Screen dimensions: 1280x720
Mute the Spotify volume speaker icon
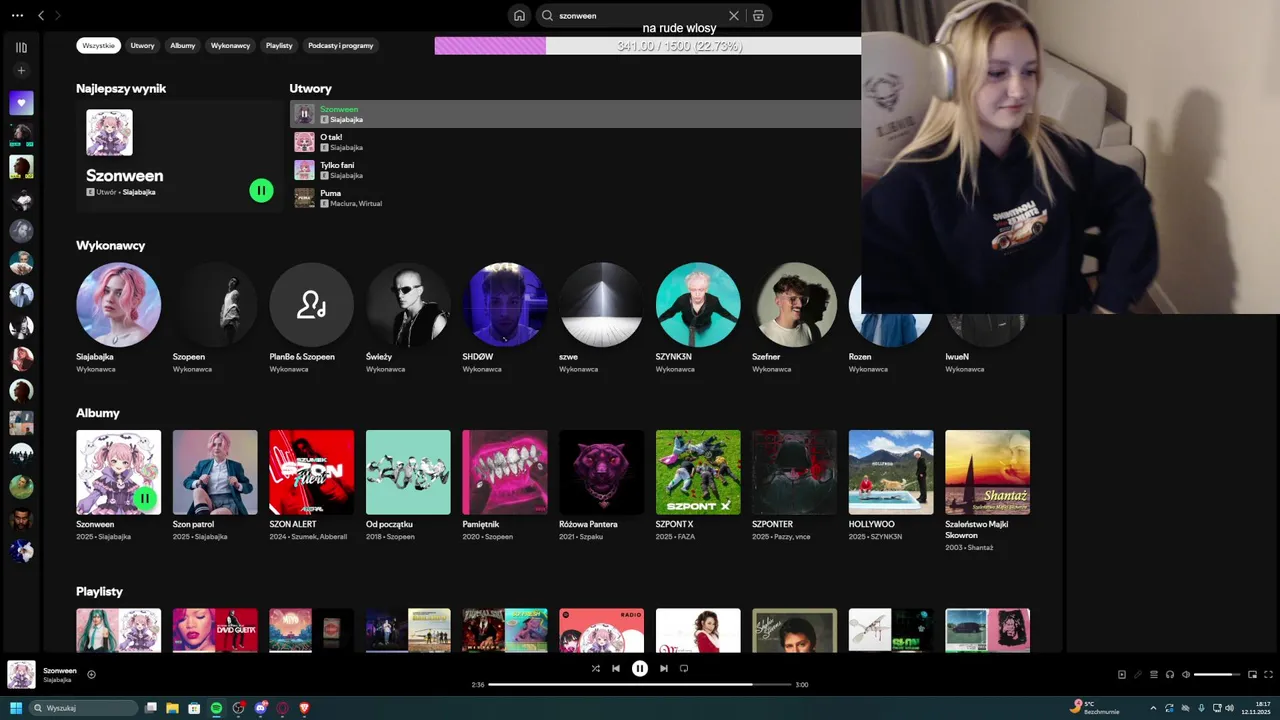click(x=1186, y=675)
